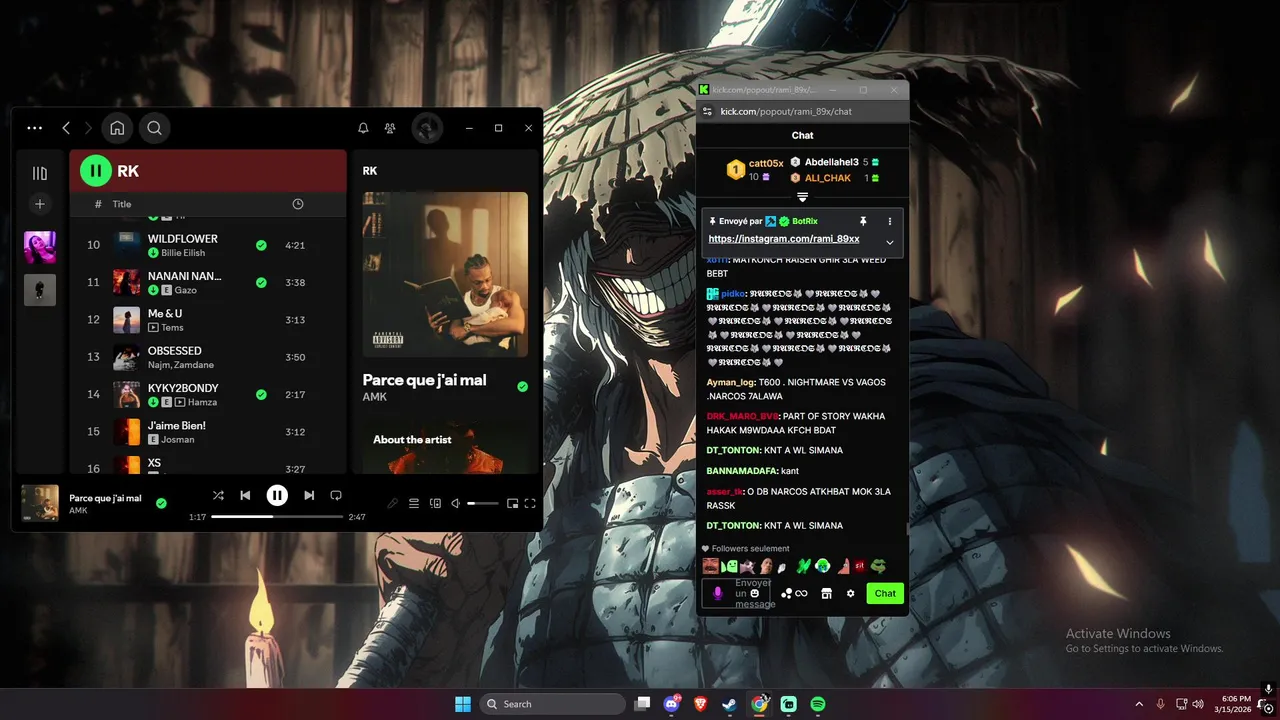Open Kick channel points bubbles icon

pyautogui.click(x=787, y=593)
